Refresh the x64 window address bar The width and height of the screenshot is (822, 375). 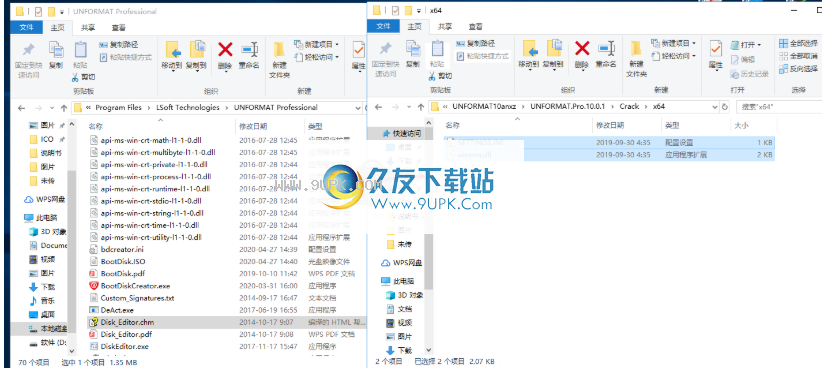726,106
